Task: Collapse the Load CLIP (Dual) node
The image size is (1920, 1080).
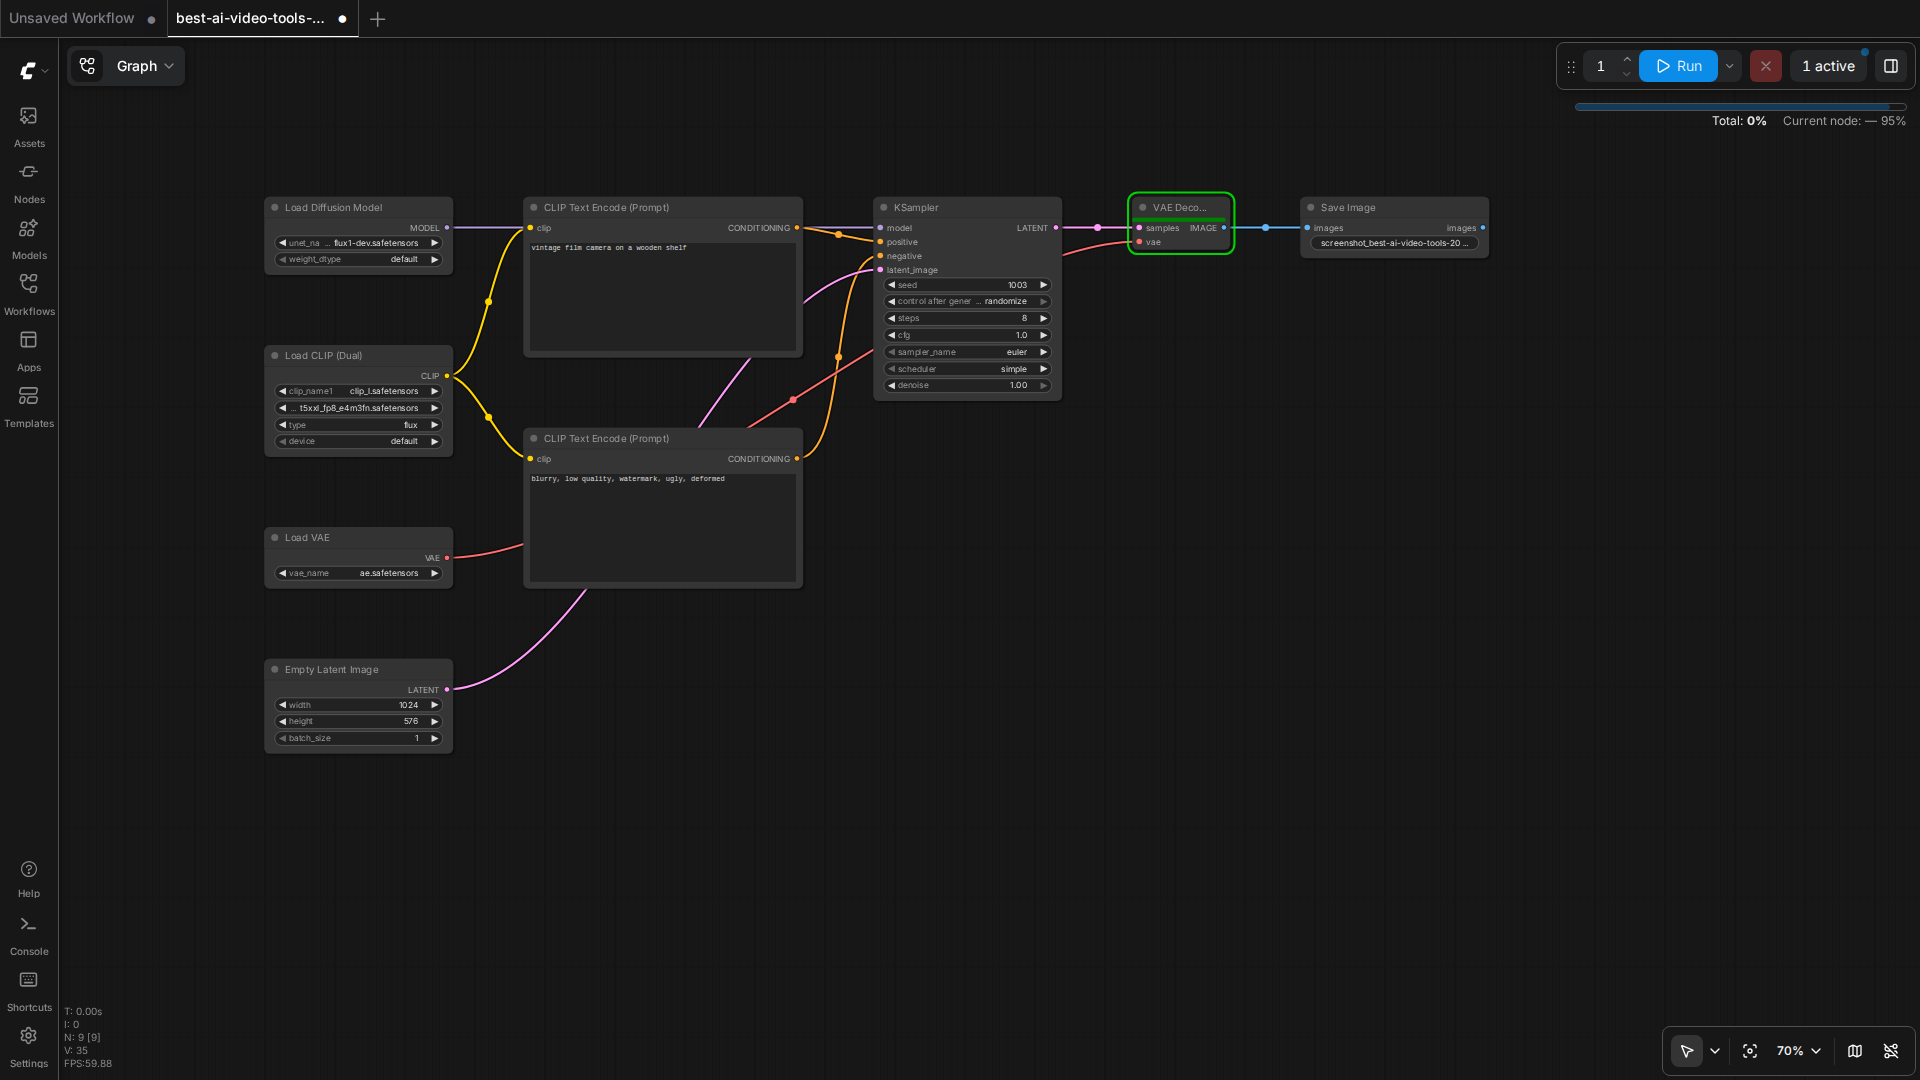Action: 275,356
